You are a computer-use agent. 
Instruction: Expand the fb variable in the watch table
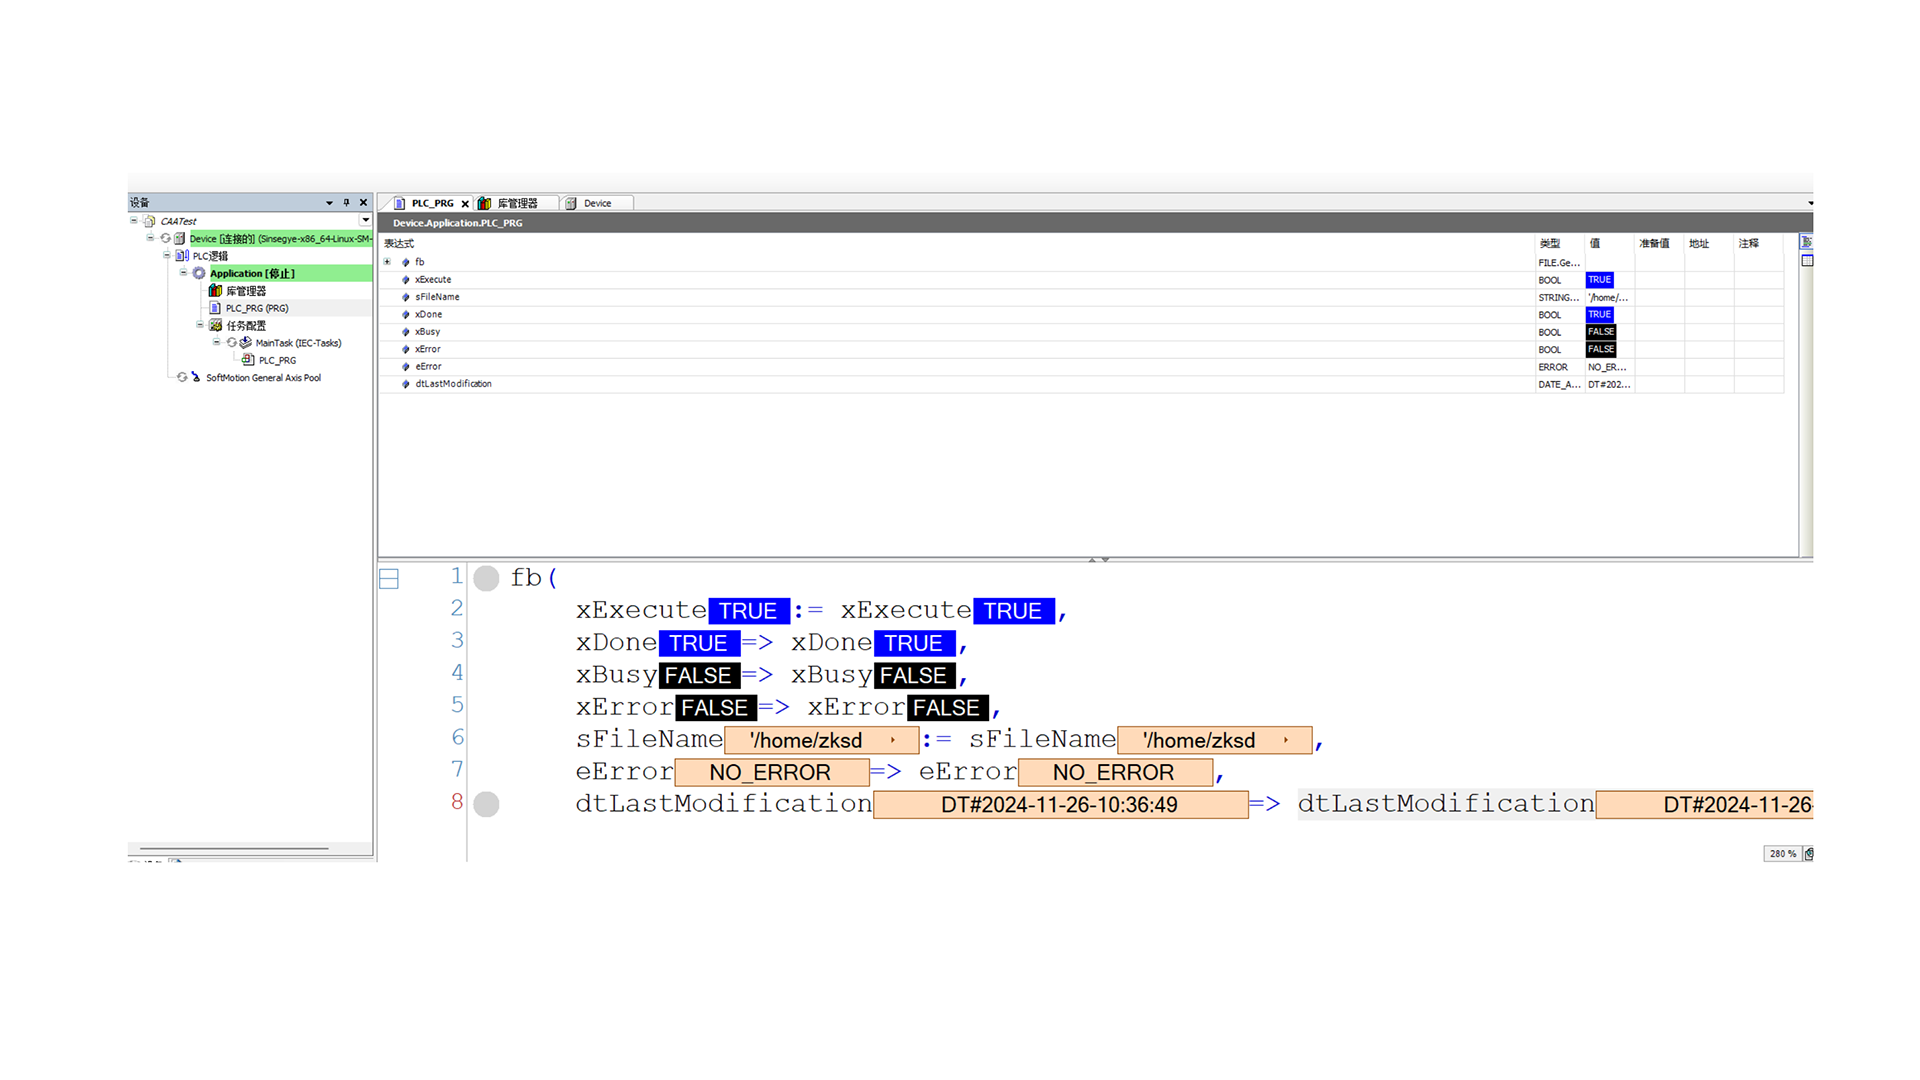tap(388, 262)
